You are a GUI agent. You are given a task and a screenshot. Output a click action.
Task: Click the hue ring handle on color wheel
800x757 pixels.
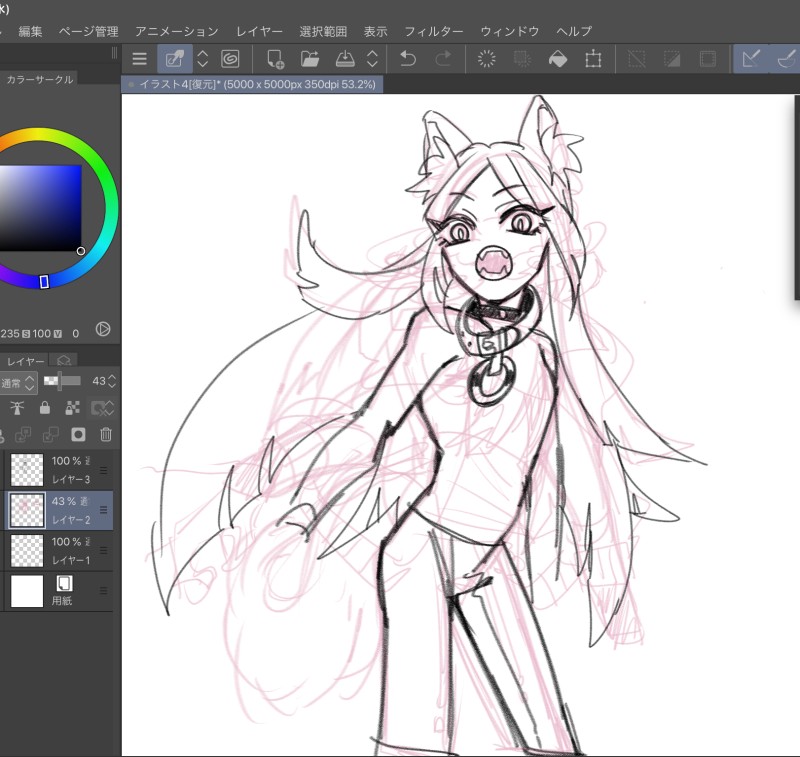click(x=44, y=282)
